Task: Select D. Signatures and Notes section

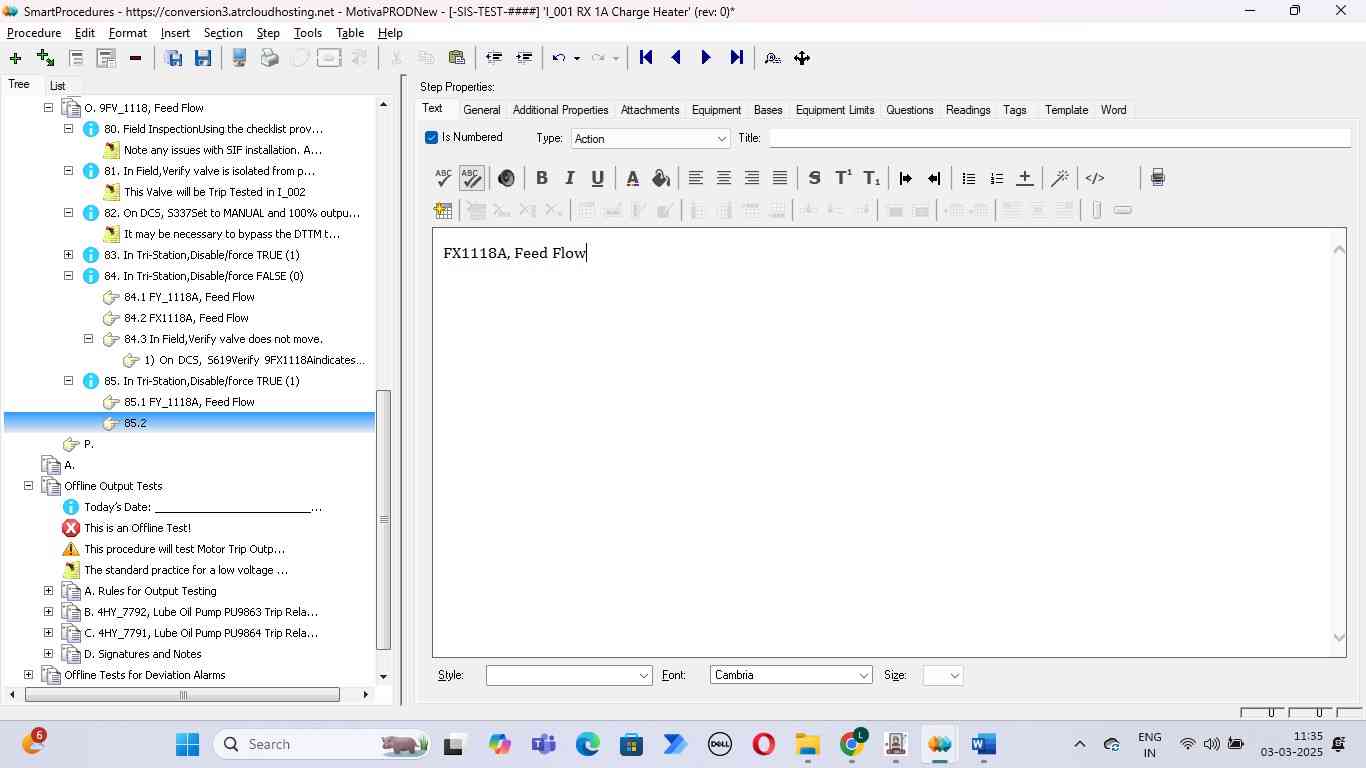Action: pyautogui.click(x=143, y=654)
